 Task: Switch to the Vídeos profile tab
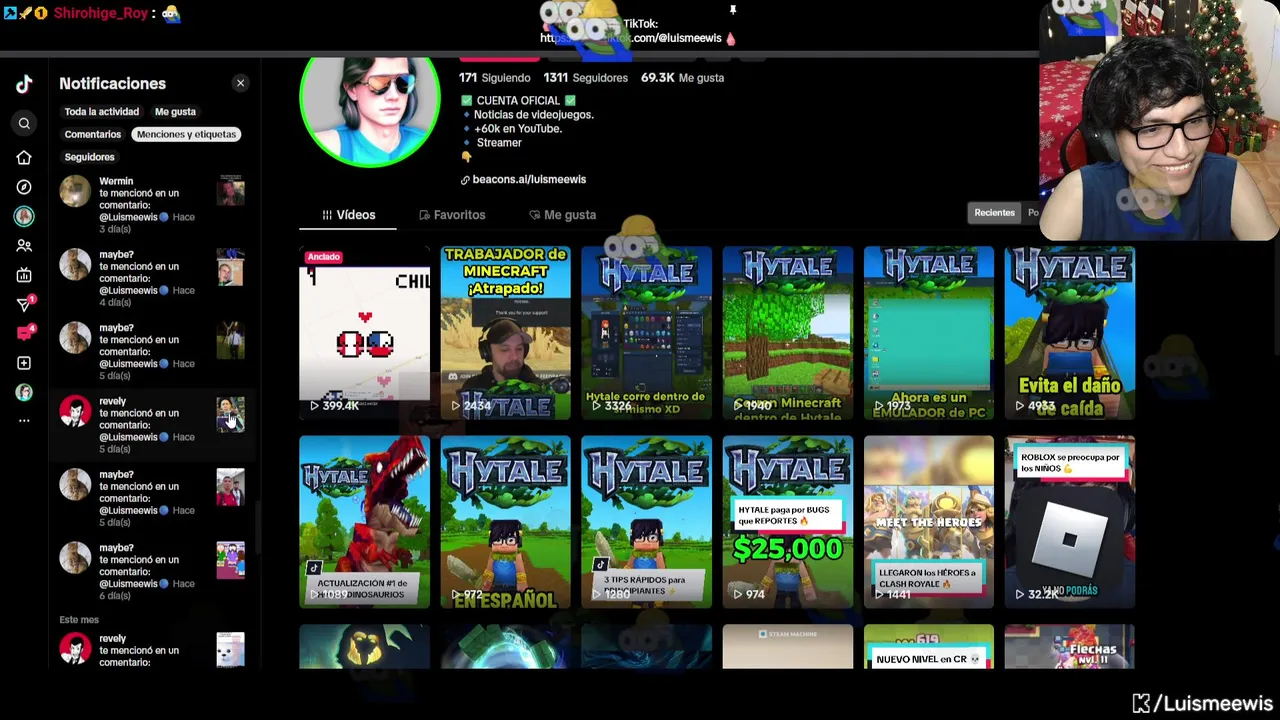tap(348, 215)
